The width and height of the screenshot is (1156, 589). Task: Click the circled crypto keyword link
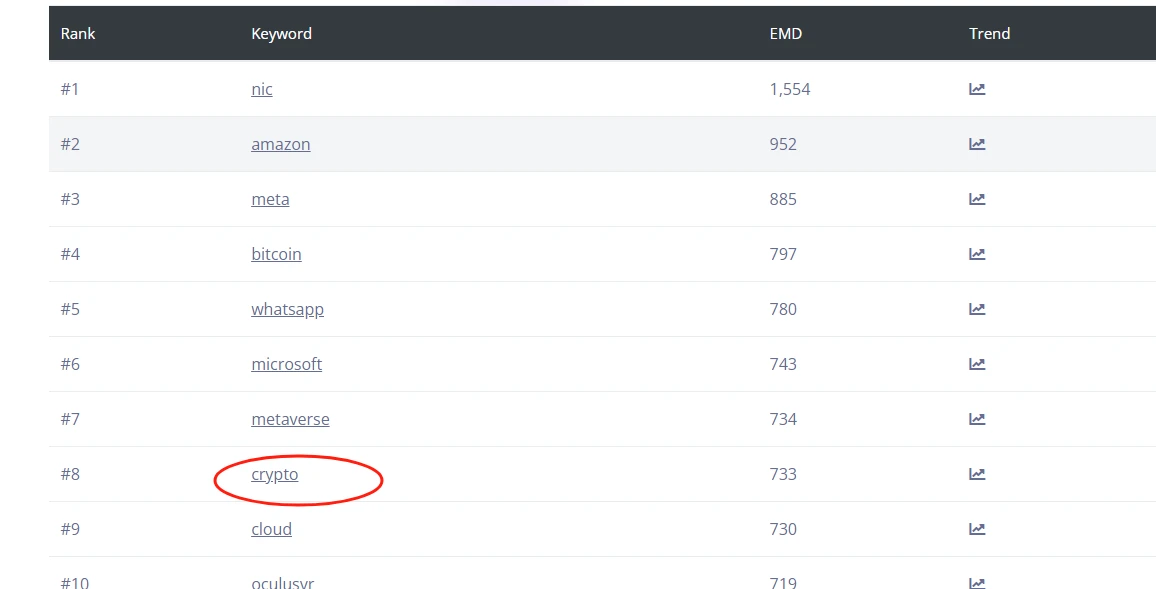275,474
